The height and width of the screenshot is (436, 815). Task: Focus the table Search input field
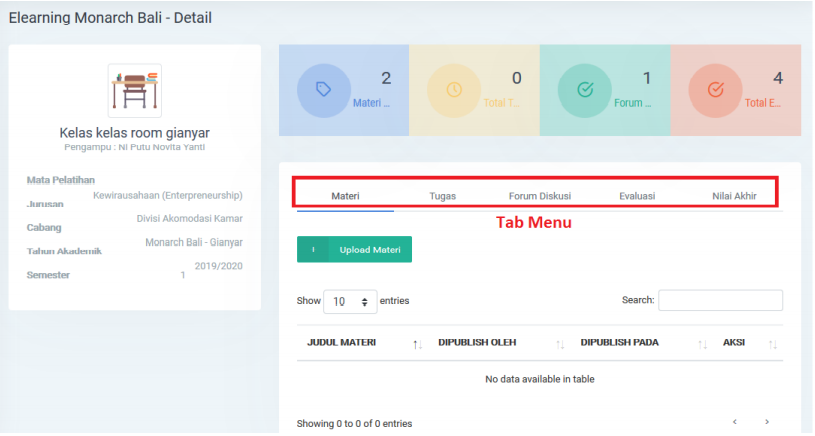click(720, 300)
